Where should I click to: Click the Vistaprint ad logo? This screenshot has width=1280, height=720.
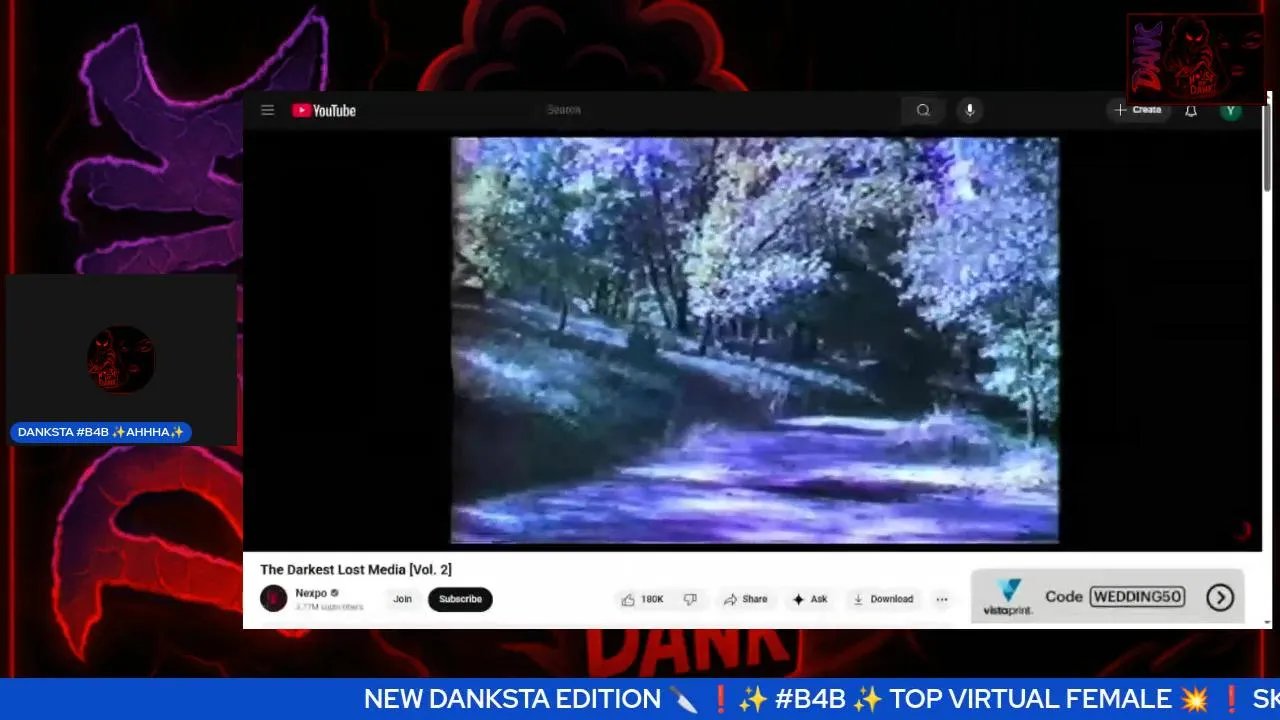point(1008,597)
